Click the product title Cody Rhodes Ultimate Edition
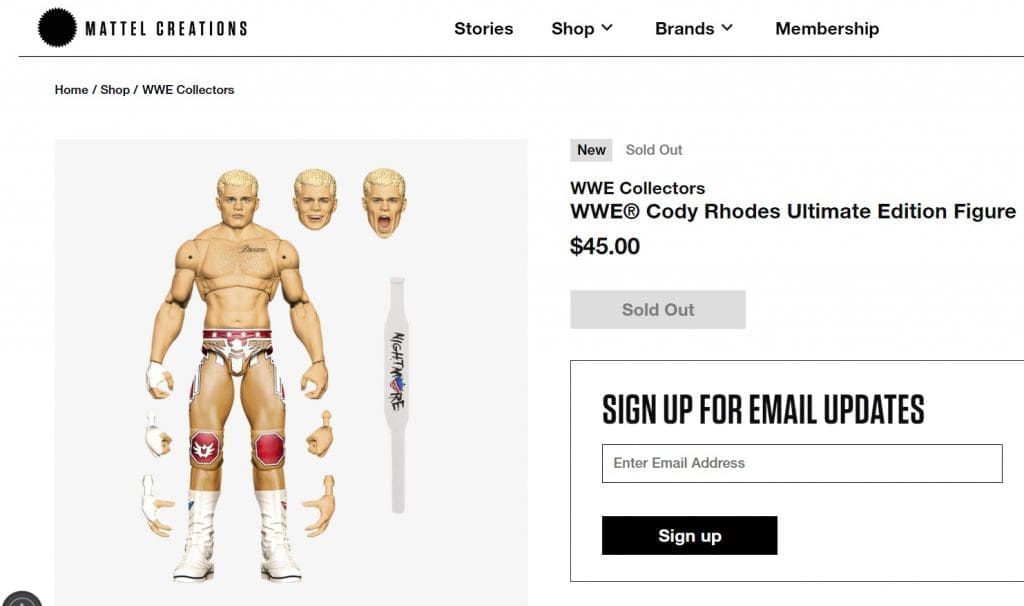 pyautogui.click(x=792, y=212)
